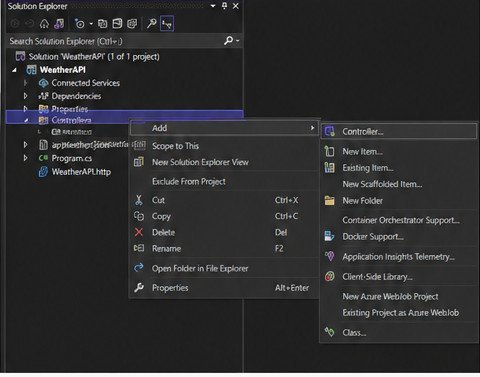This screenshot has width=480, height=377.
Task: Click the Open Folder arrow icon
Action: point(139,267)
